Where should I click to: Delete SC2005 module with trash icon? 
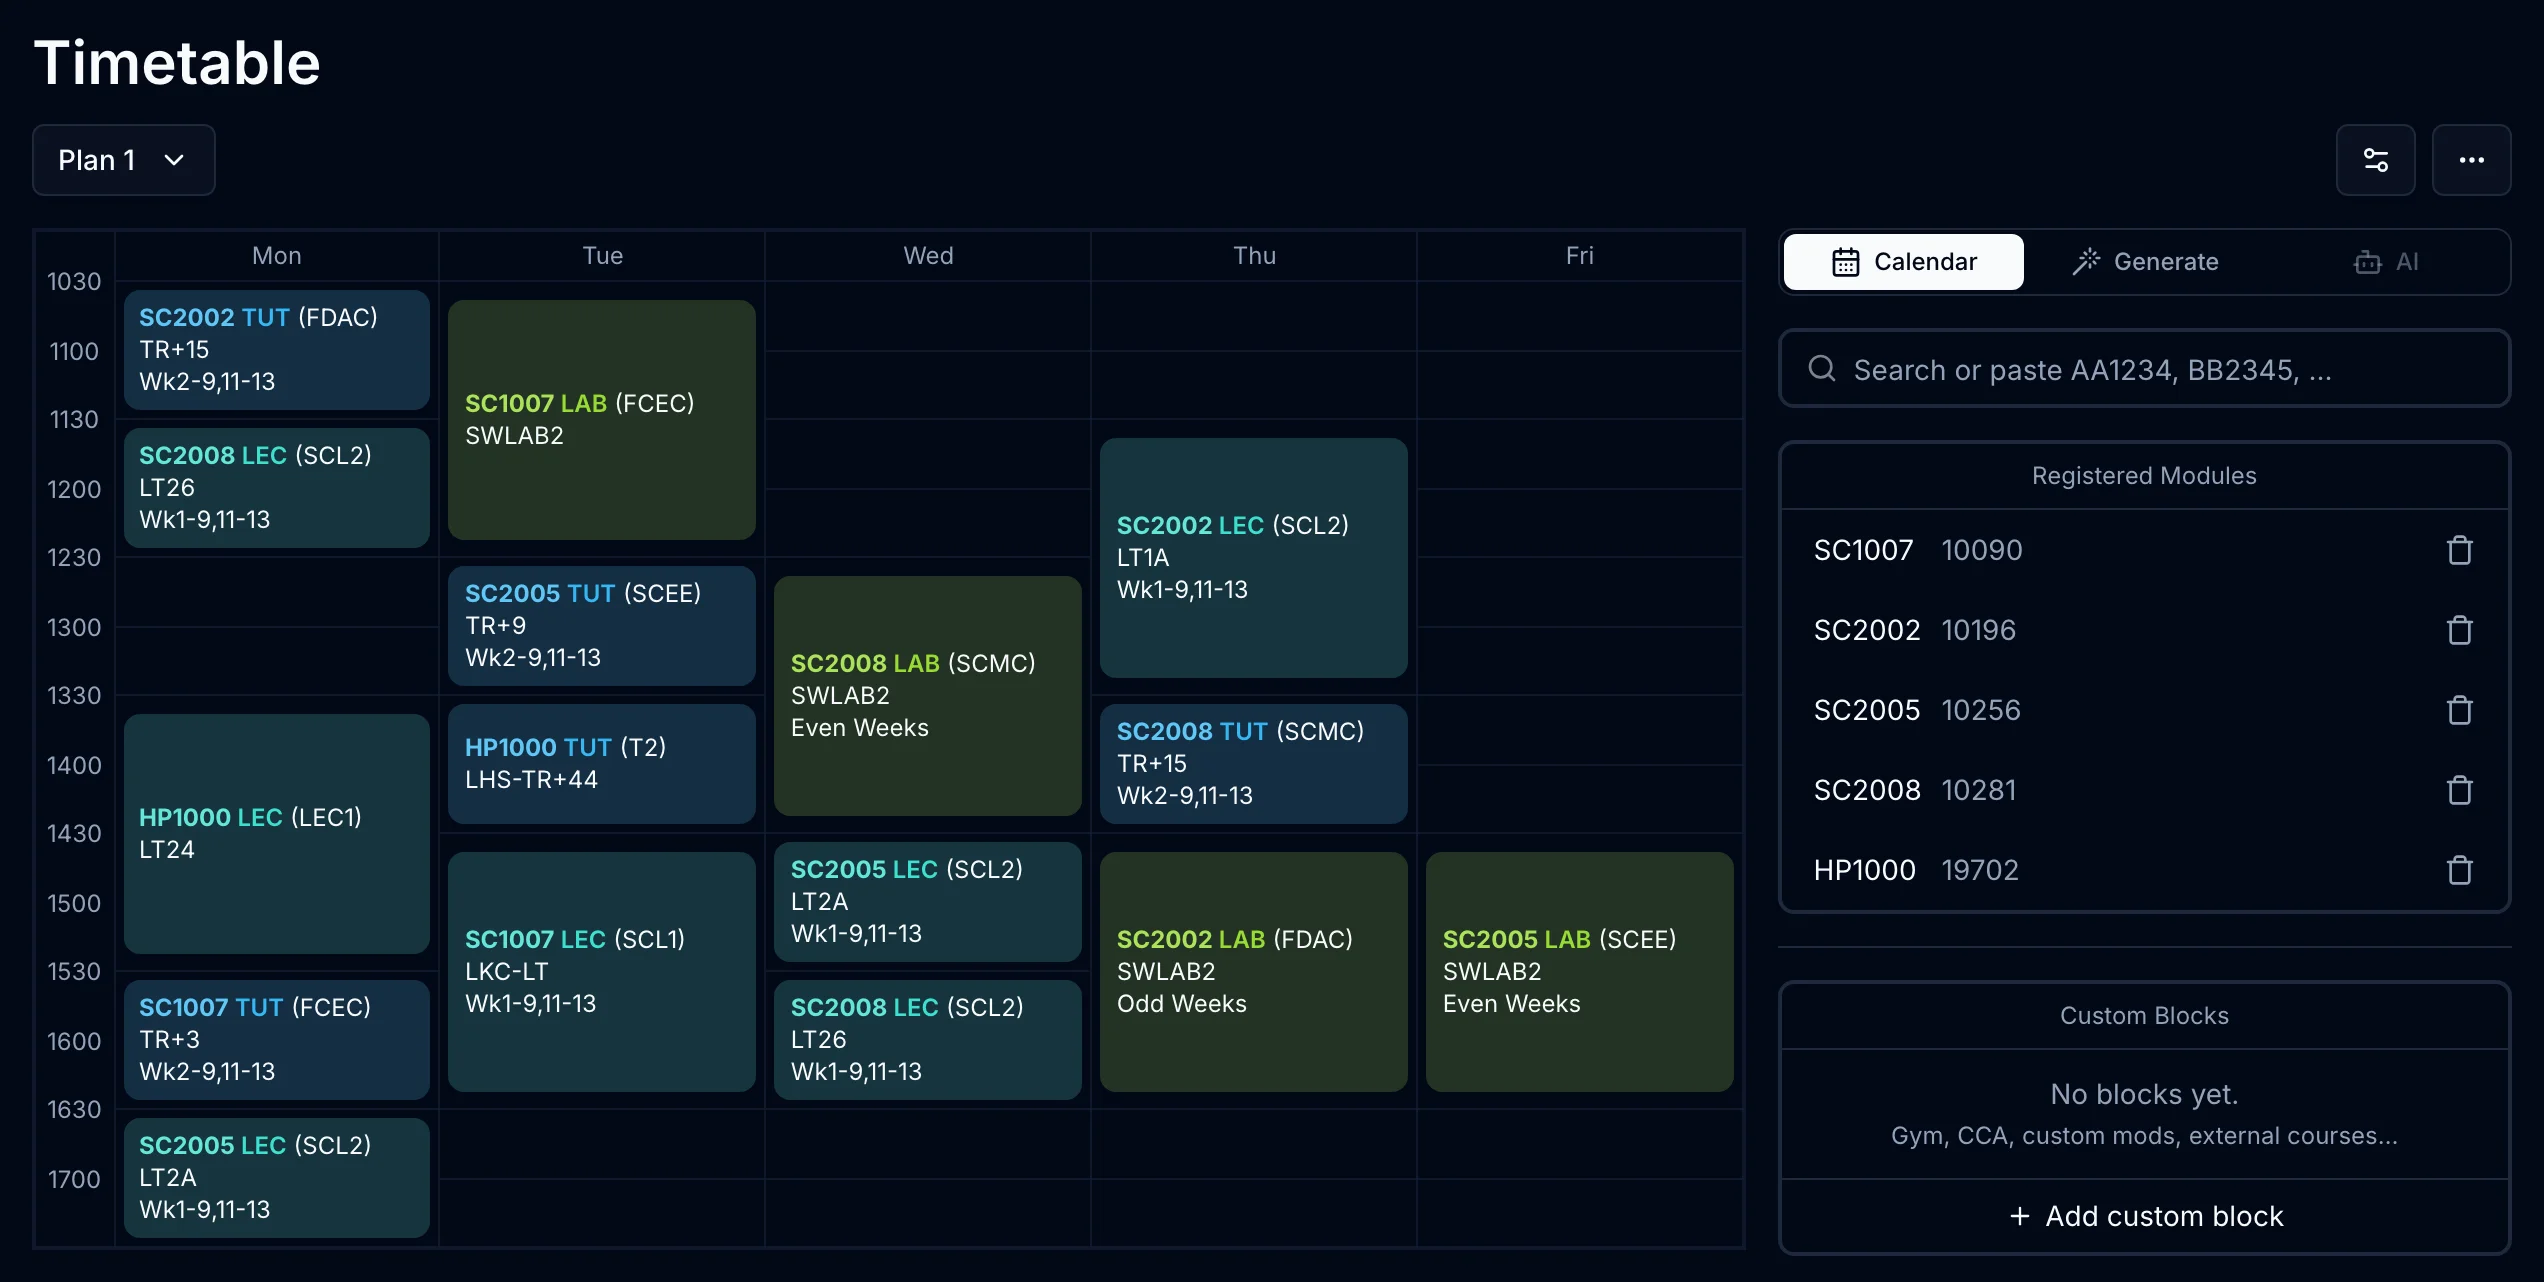tap(2459, 710)
